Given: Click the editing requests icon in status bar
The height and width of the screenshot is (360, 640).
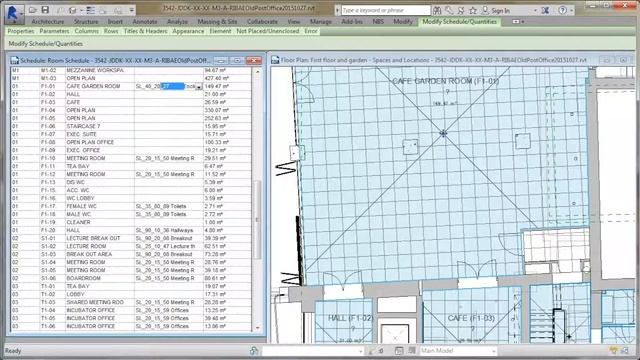Looking at the screenshot, I should click(372, 351).
